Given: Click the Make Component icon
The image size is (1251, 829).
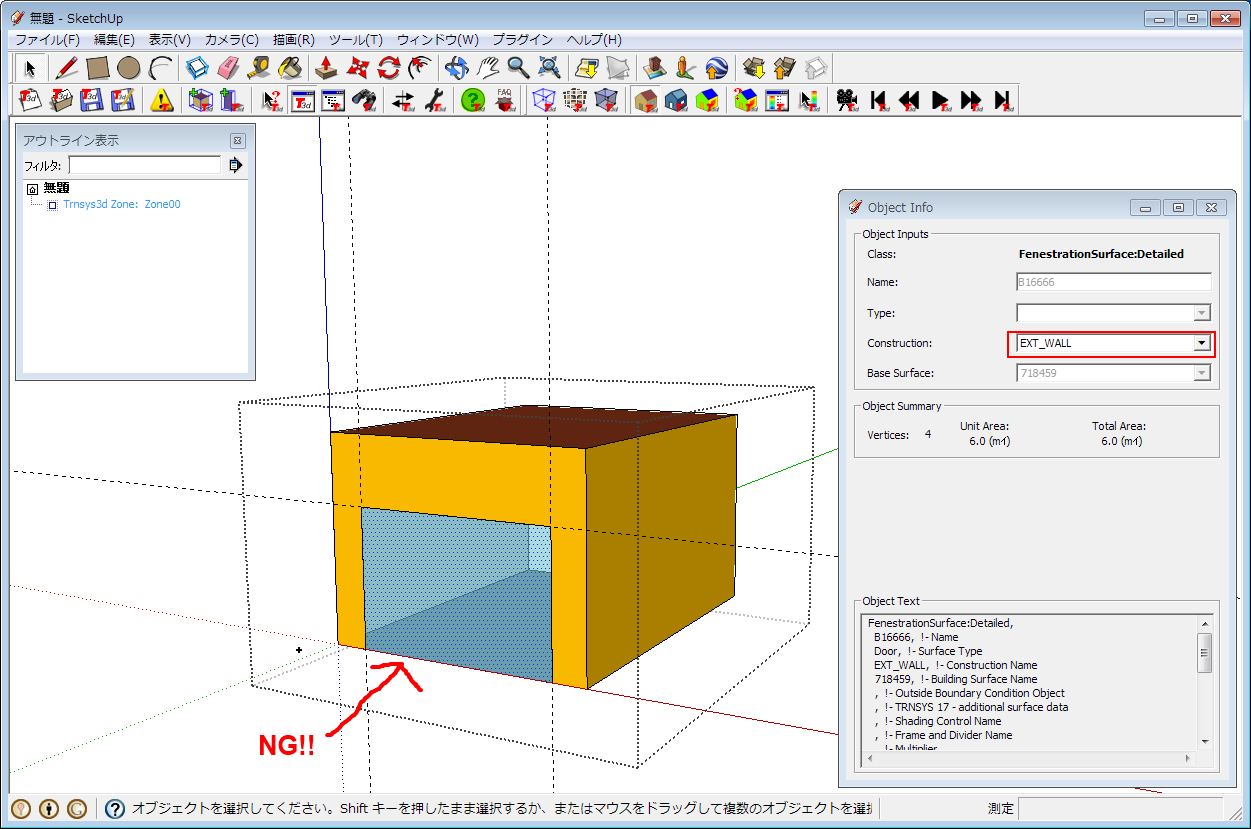Looking at the screenshot, I should pos(197,68).
